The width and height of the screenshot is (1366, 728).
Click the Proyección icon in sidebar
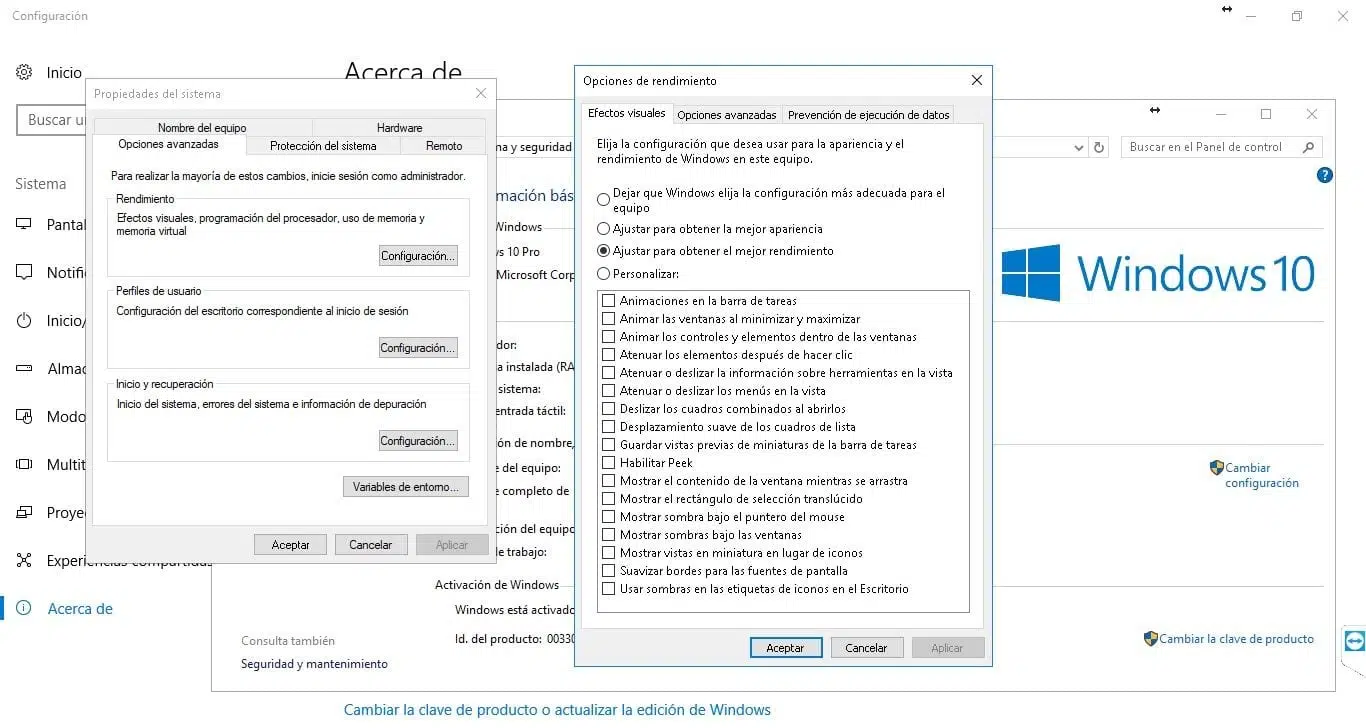point(24,512)
